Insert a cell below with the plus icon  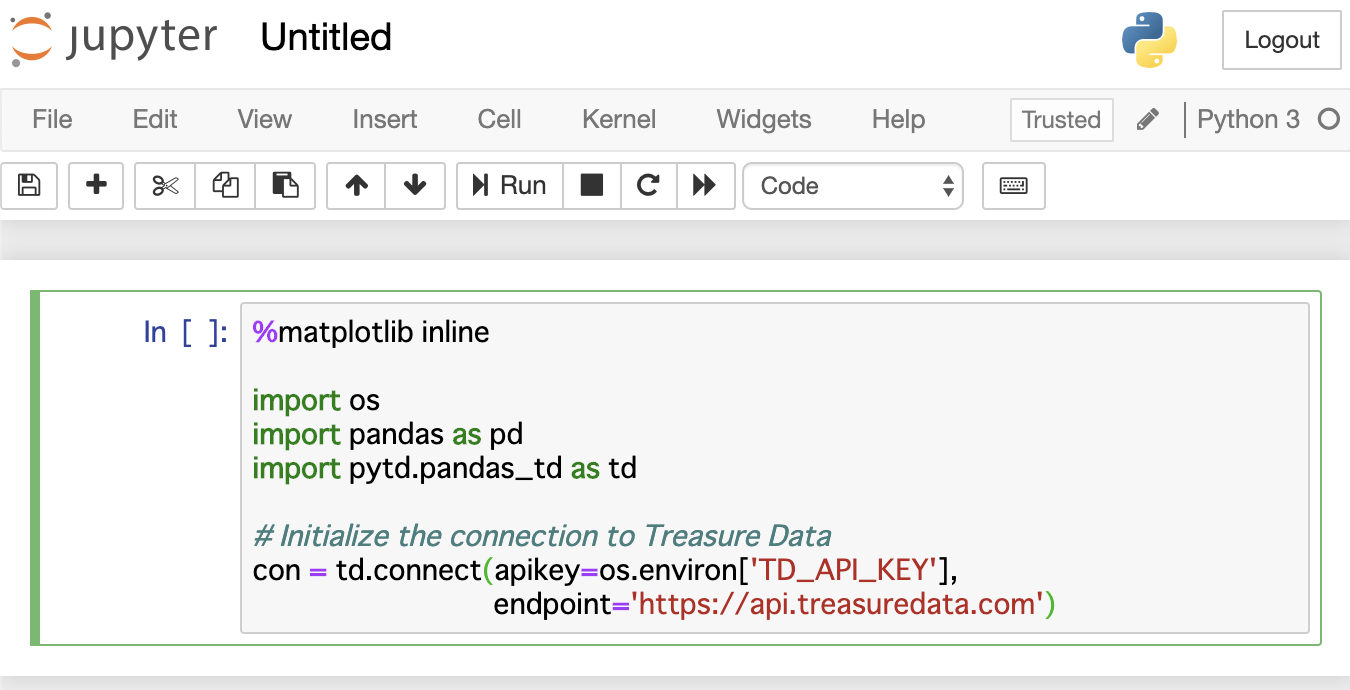(x=96, y=186)
